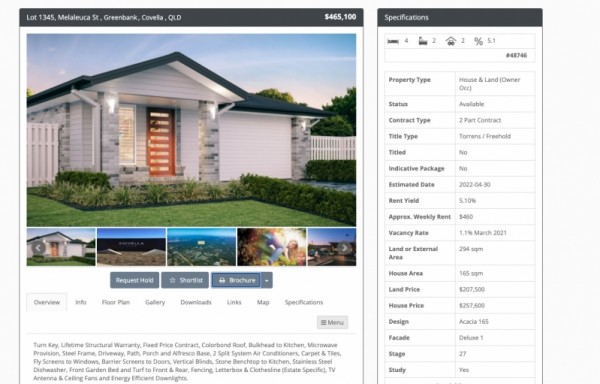This screenshot has width=600, height=384.
Task: Advance gallery with next arrow
Action: [x=344, y=247]
